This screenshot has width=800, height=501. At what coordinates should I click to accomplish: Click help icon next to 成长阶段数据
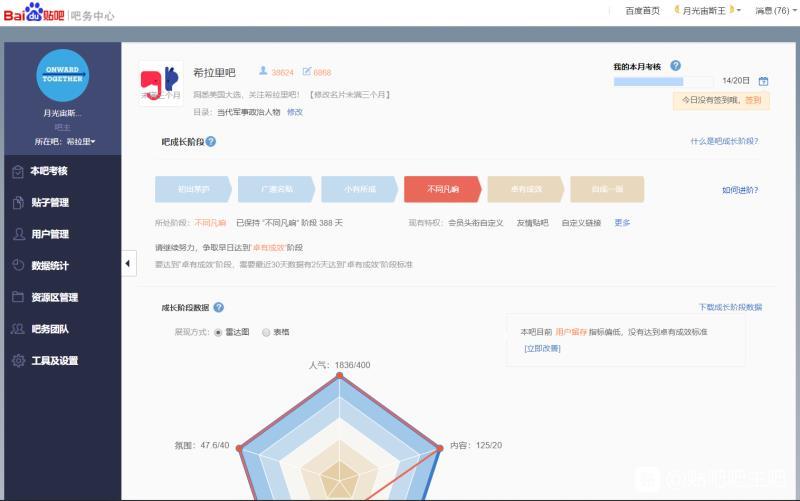[x=218, y=308]
